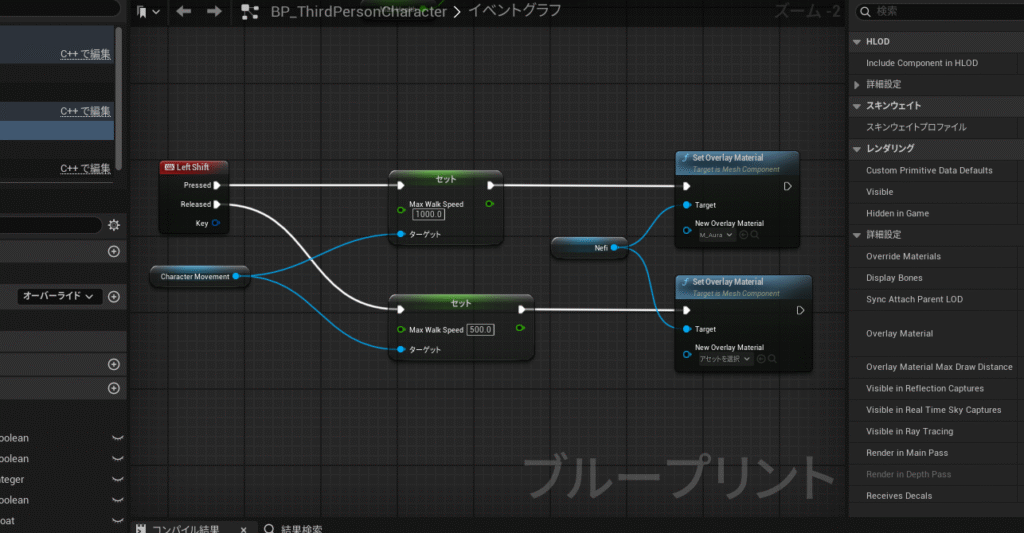Select Hidden in Game row

click(x=936, y=214)
